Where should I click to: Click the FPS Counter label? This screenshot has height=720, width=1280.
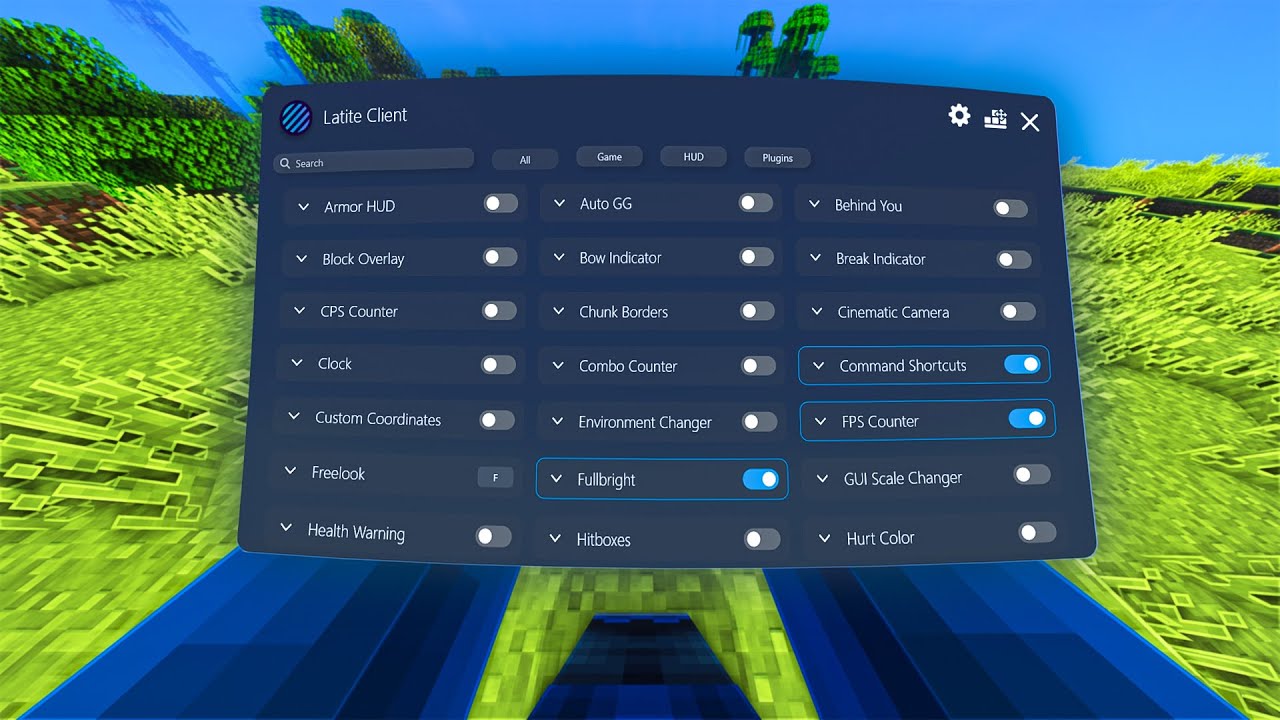pos(880,422)
